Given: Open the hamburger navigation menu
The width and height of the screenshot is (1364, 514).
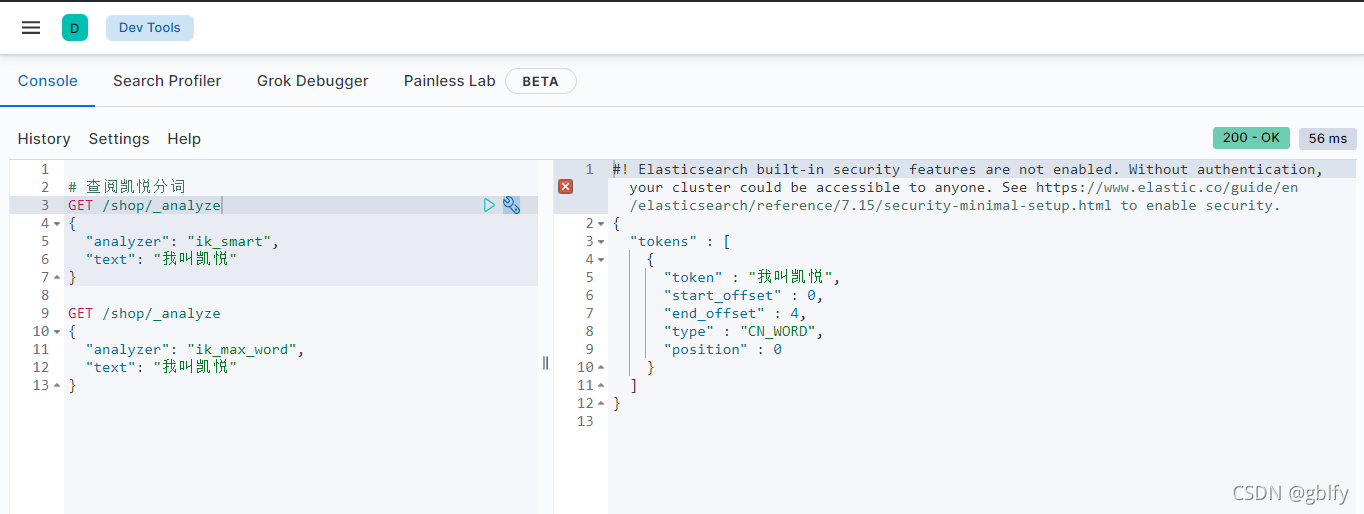Looking at the screenshot, I should pyautogui.click(x=31, y=28).
